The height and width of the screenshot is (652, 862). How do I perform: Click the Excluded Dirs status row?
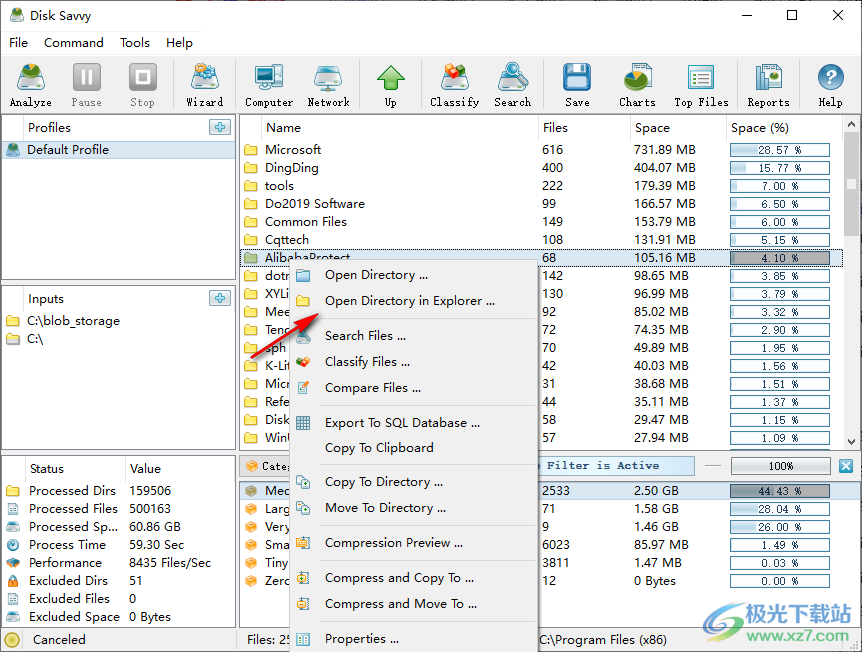tap(119, 581)
